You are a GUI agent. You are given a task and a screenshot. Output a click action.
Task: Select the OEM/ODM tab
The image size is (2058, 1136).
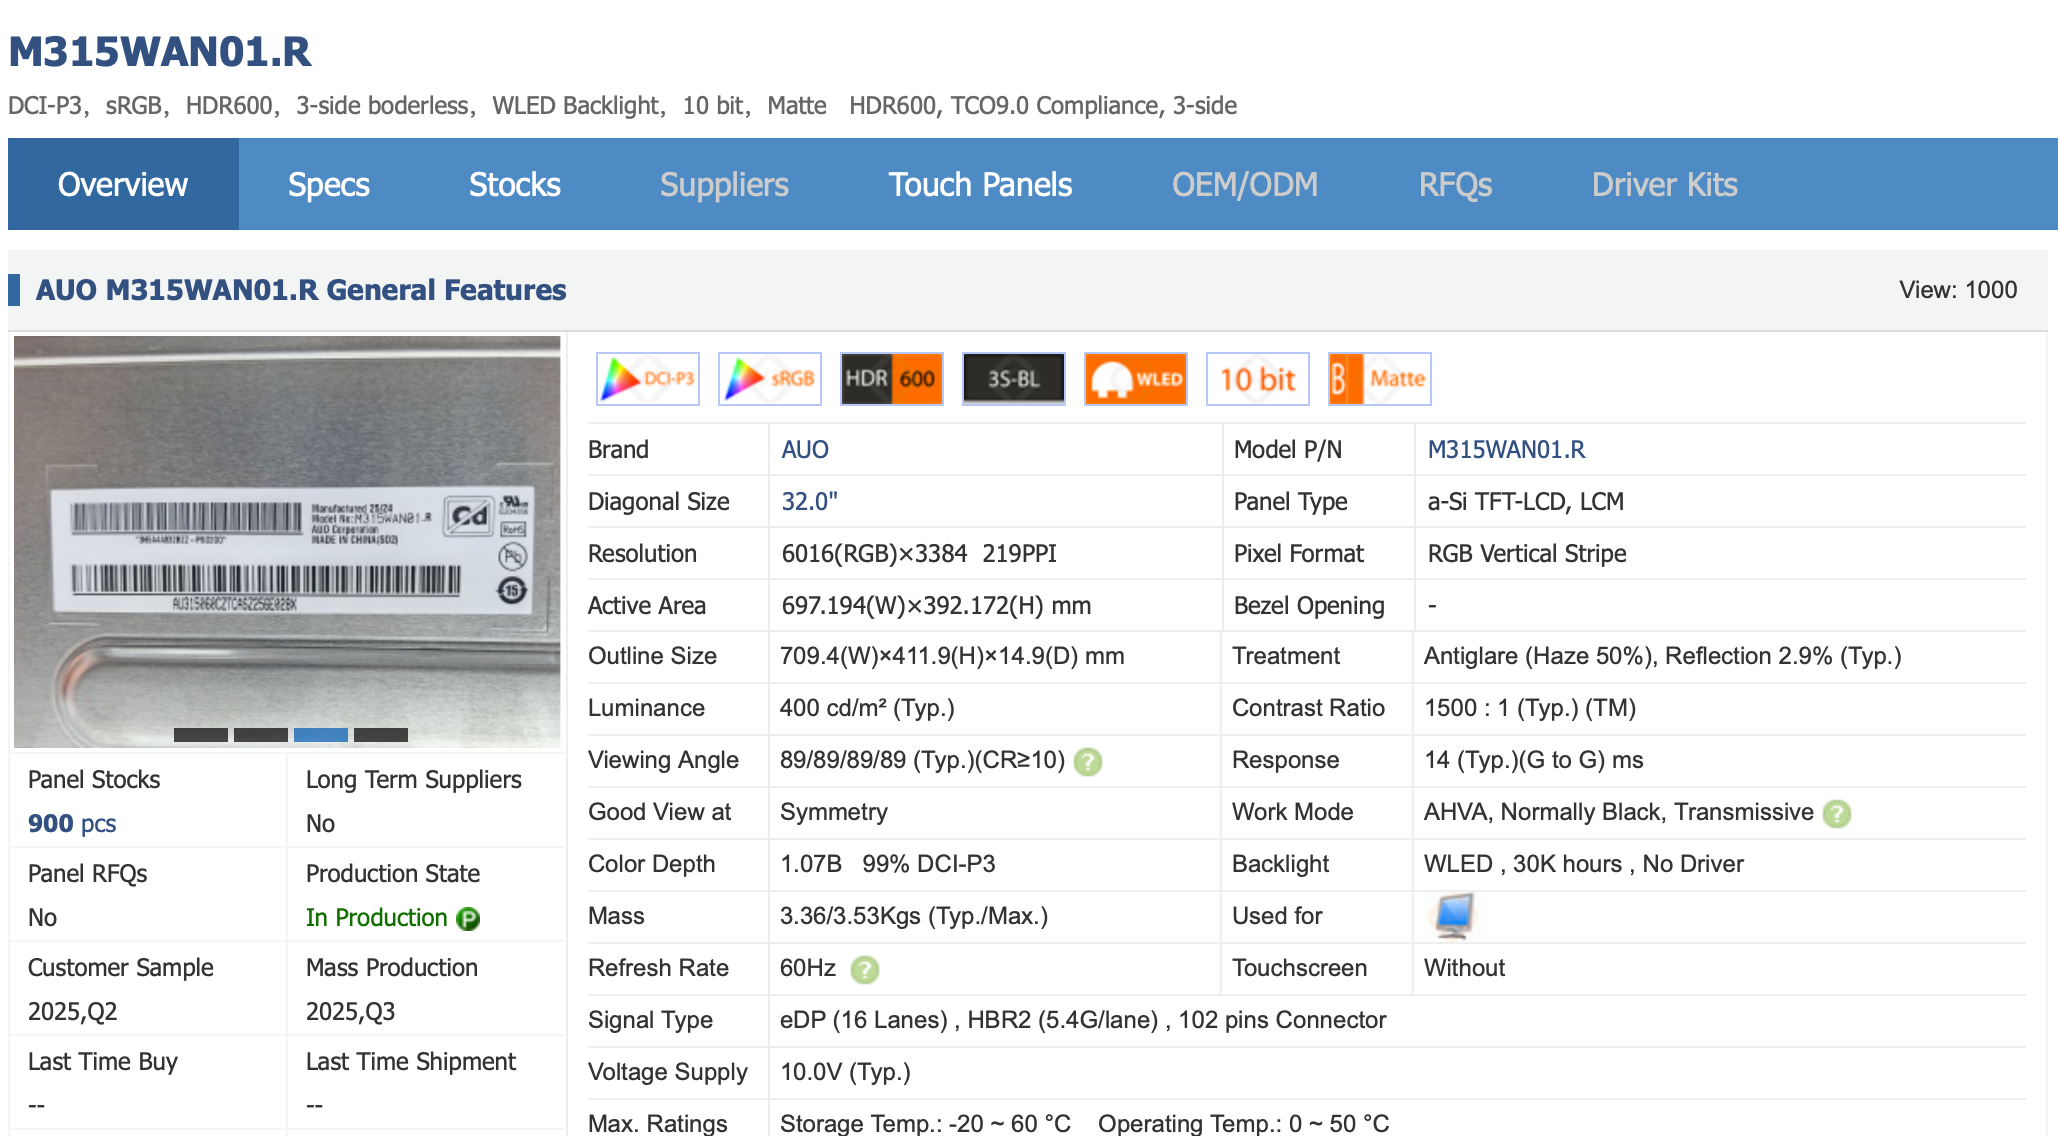[1245, 184]
